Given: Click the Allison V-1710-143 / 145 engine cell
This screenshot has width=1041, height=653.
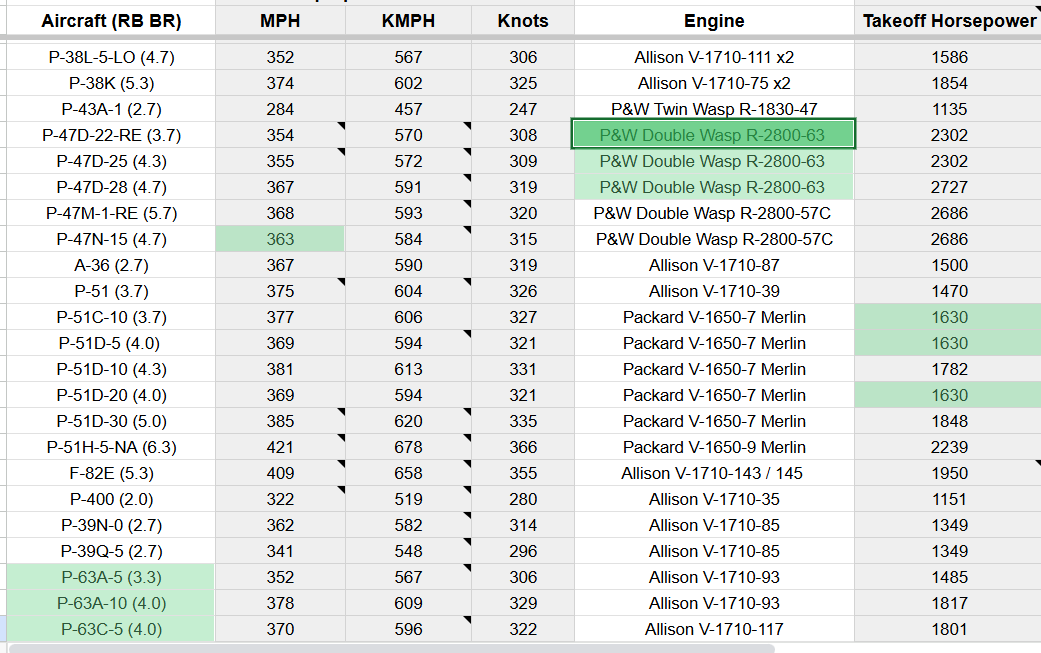Looking at the screenshot, I should click(x=713, y=473).
